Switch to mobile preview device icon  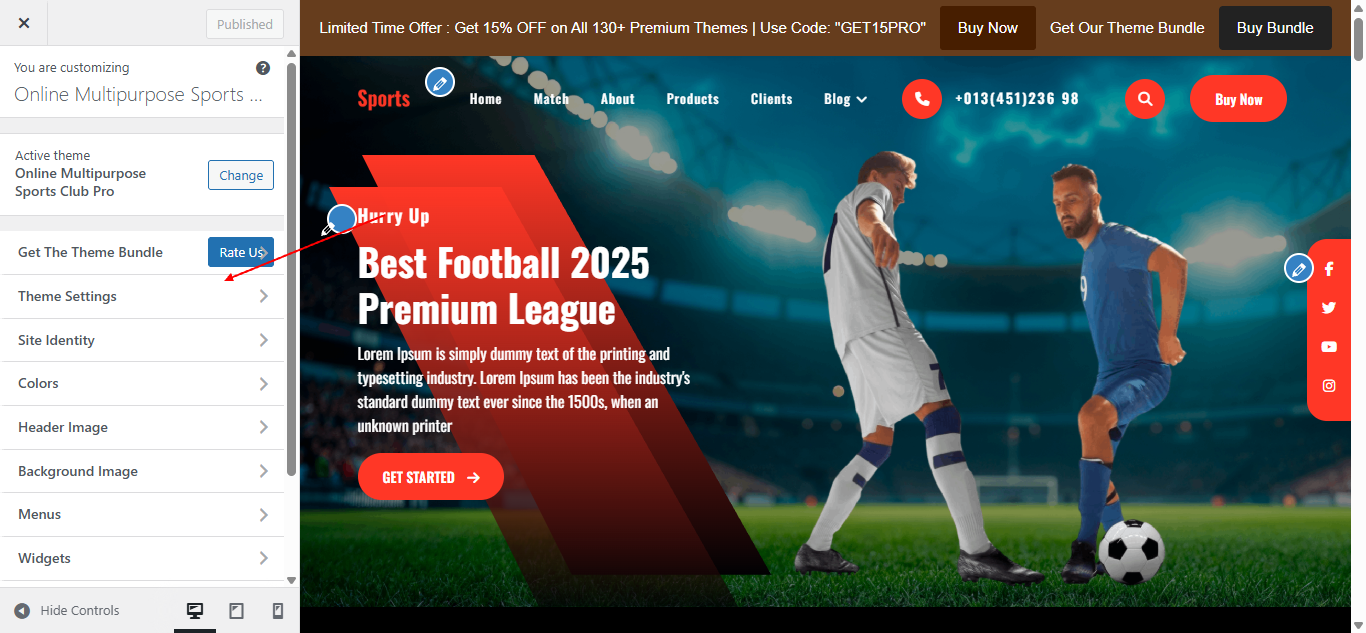click(x=278, y=611)
